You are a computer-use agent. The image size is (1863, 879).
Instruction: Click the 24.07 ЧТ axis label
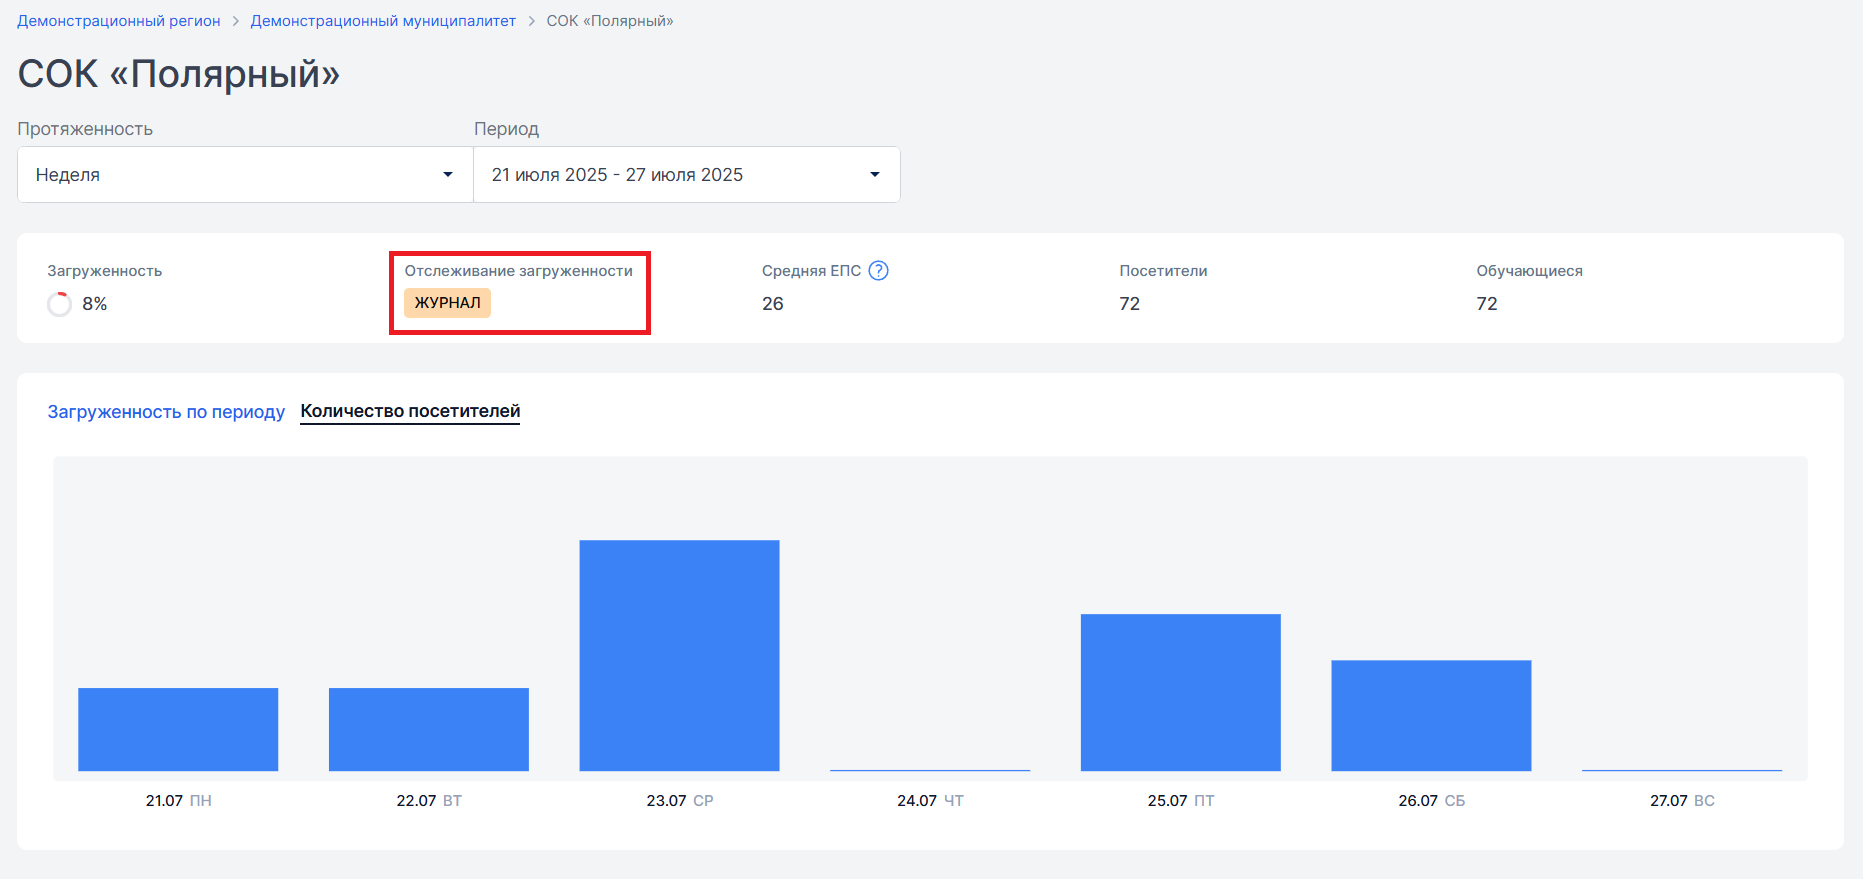coord(930,801)
